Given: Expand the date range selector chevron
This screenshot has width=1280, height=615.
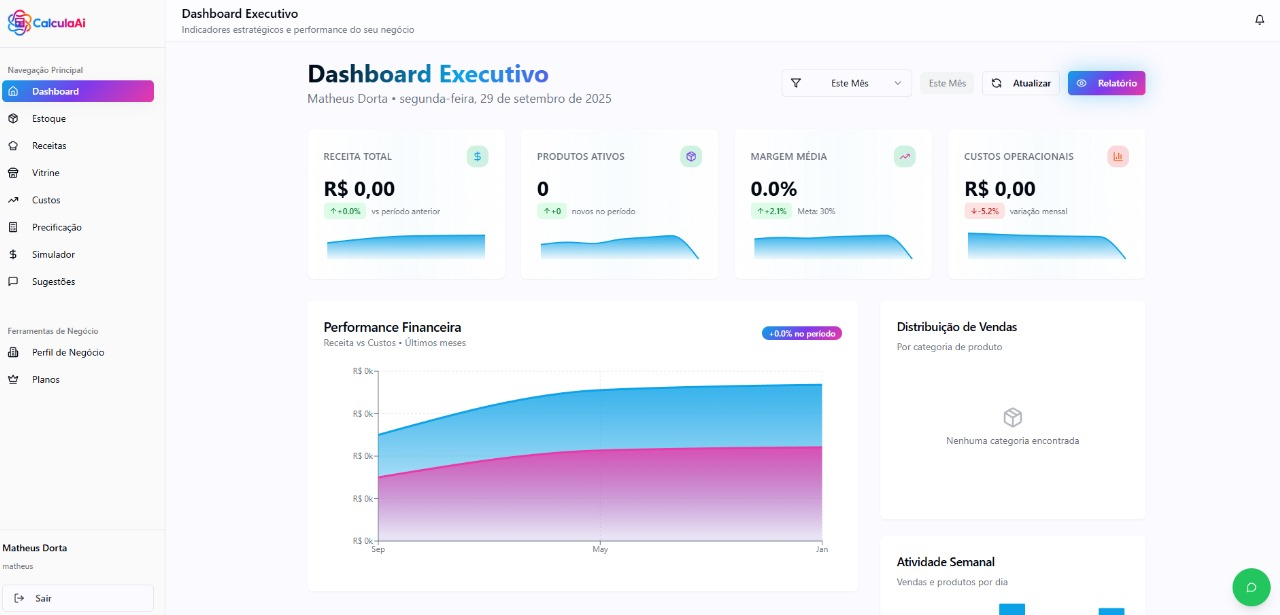Looking at the screenshot, I should tap(897, 83).
